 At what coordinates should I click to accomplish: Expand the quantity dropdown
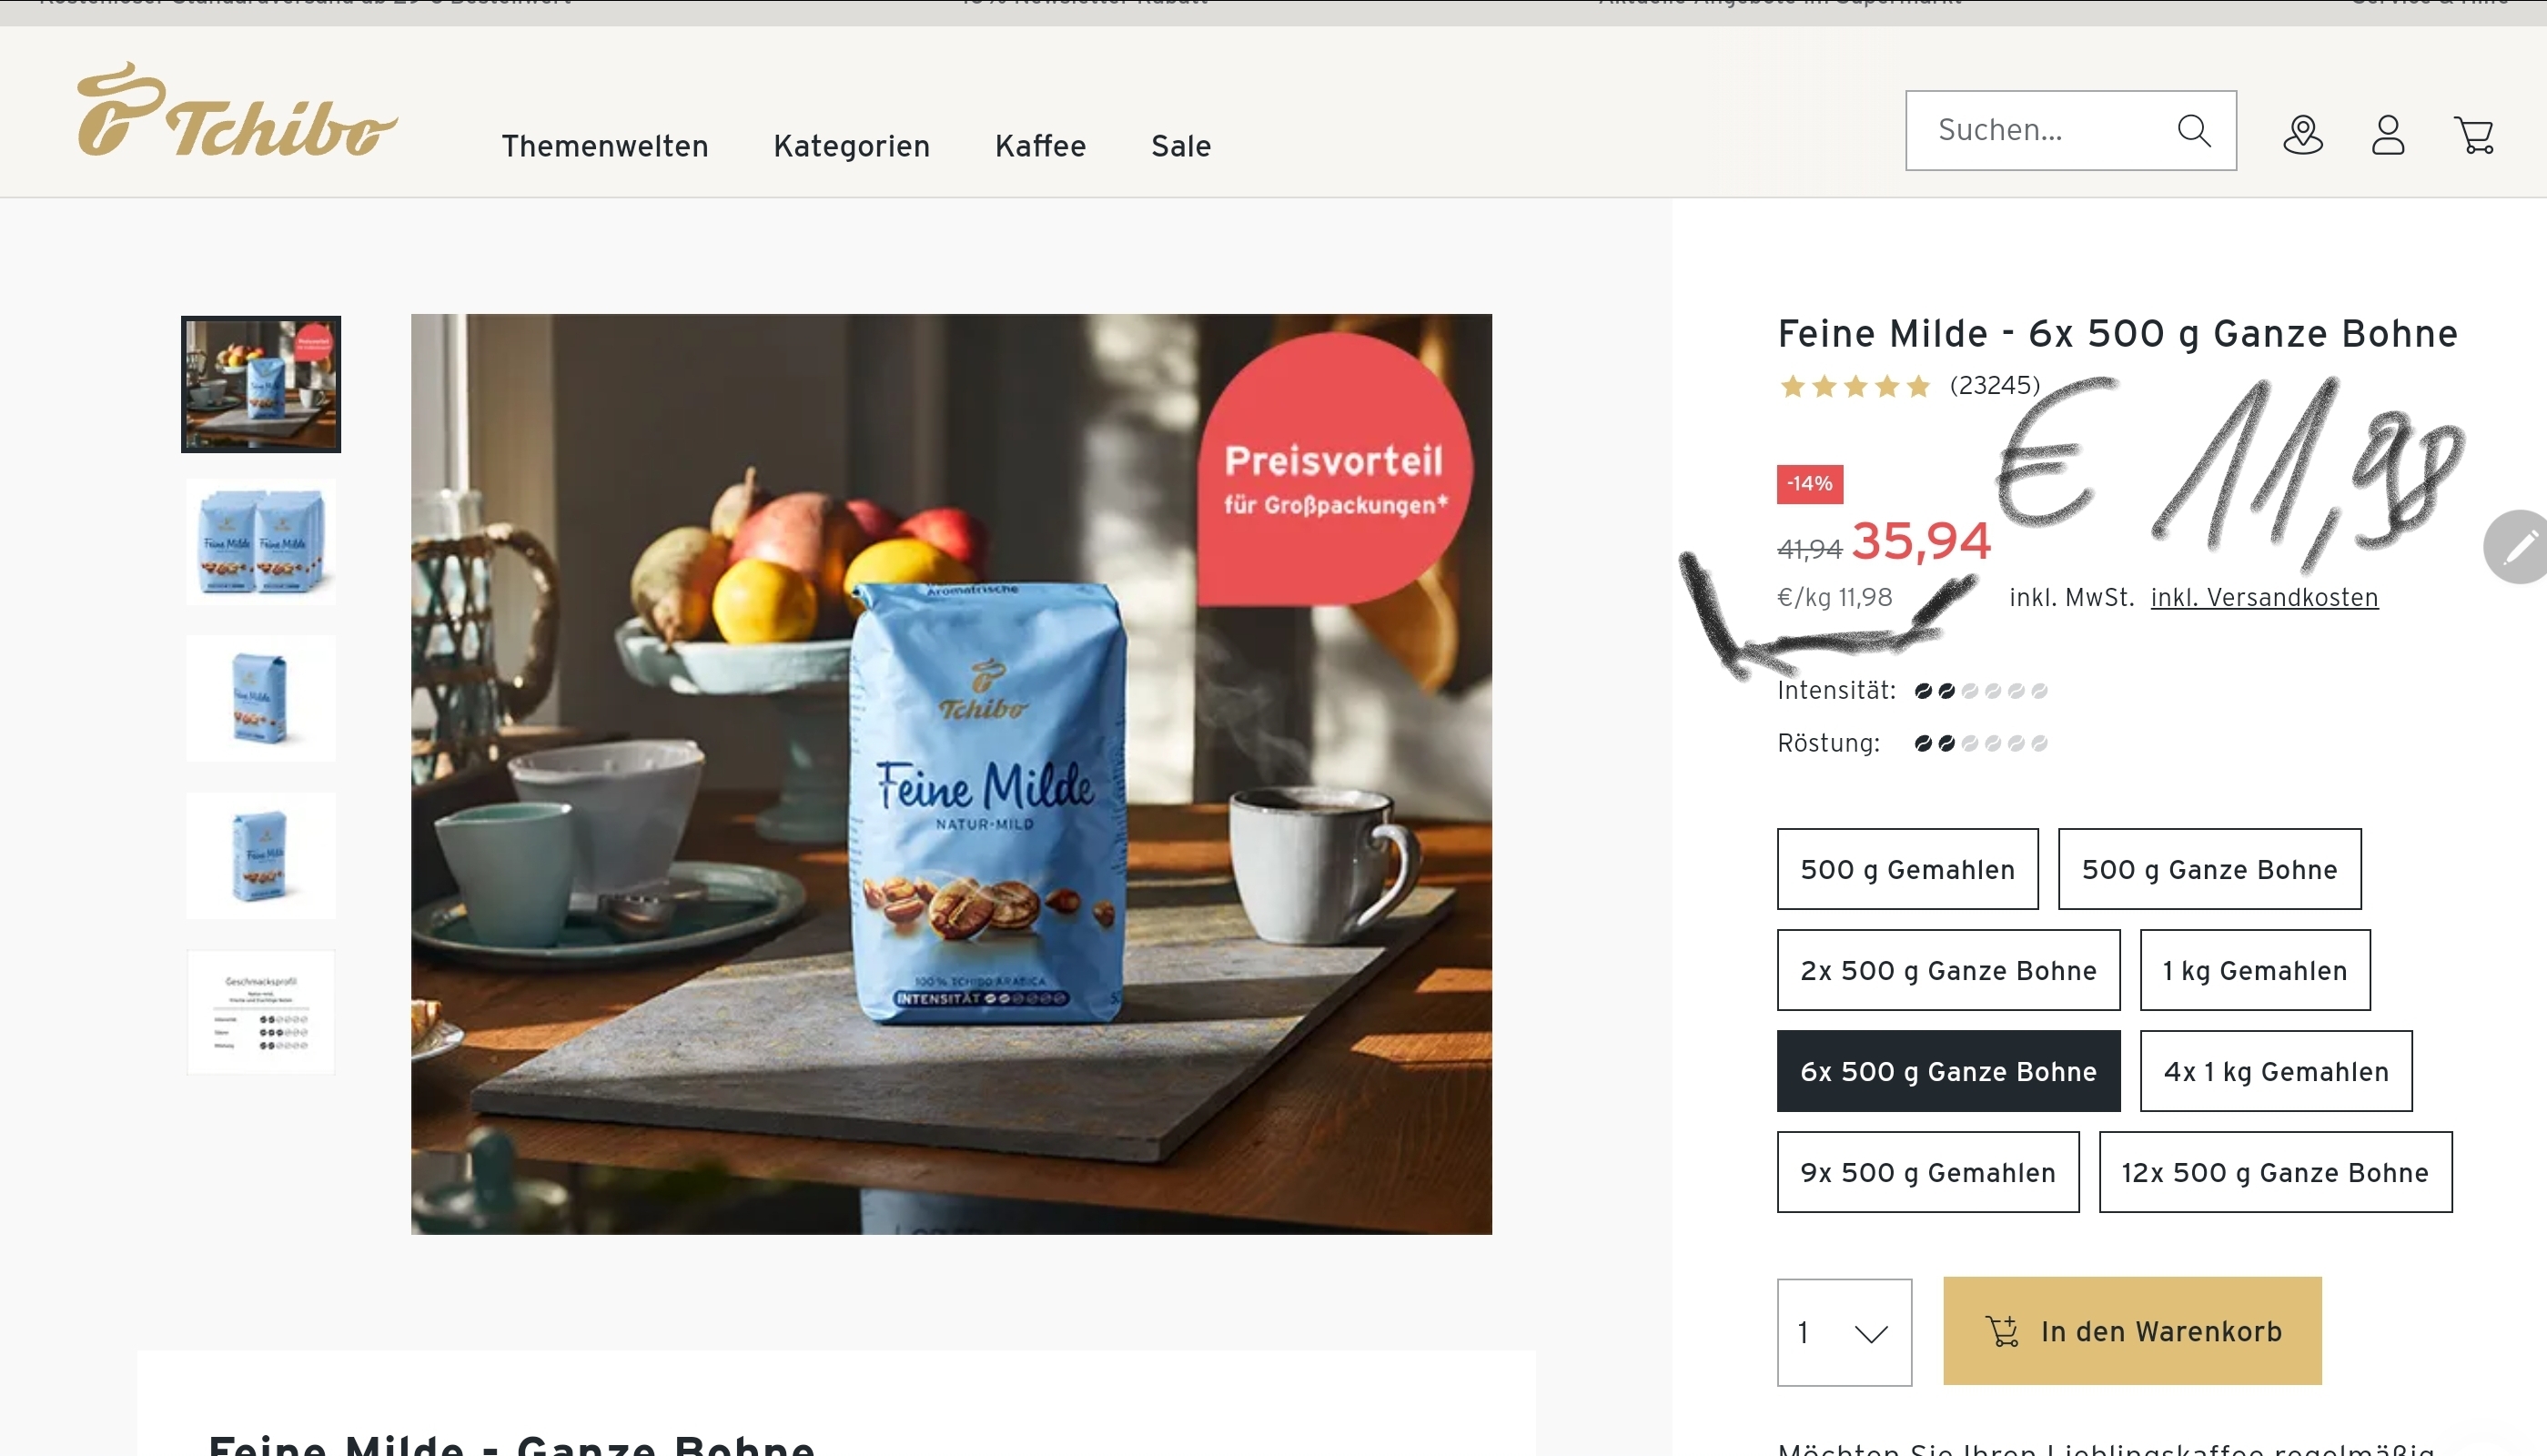click(x=1844, y=1332)
